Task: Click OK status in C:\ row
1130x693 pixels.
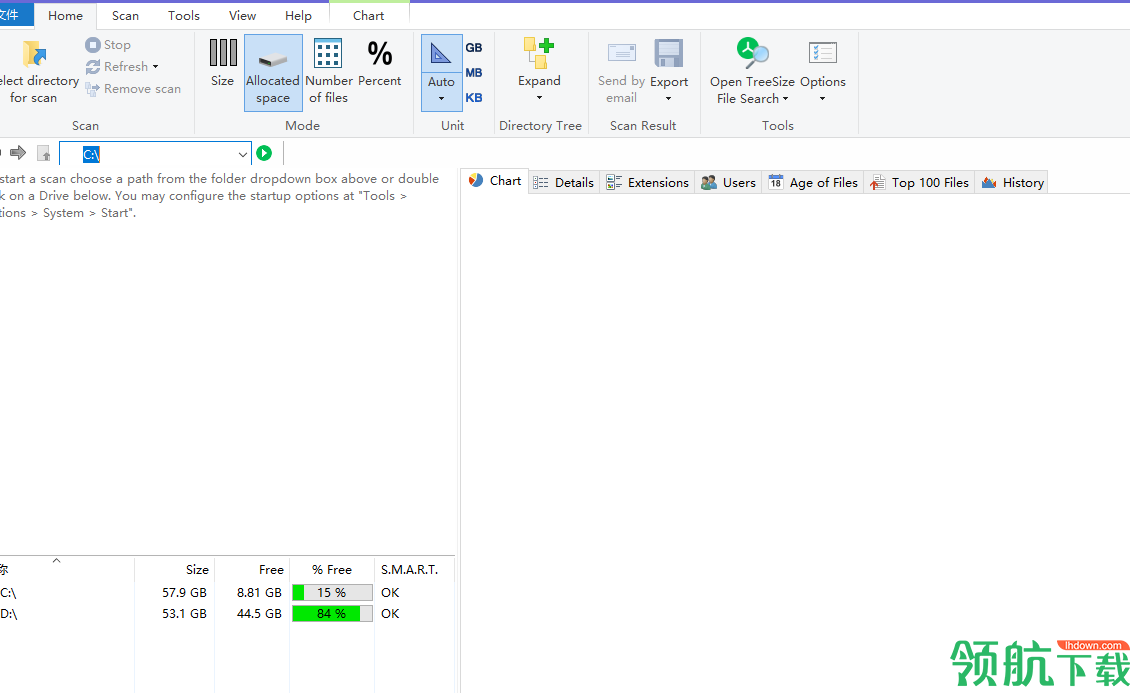Action: point(390,592)
